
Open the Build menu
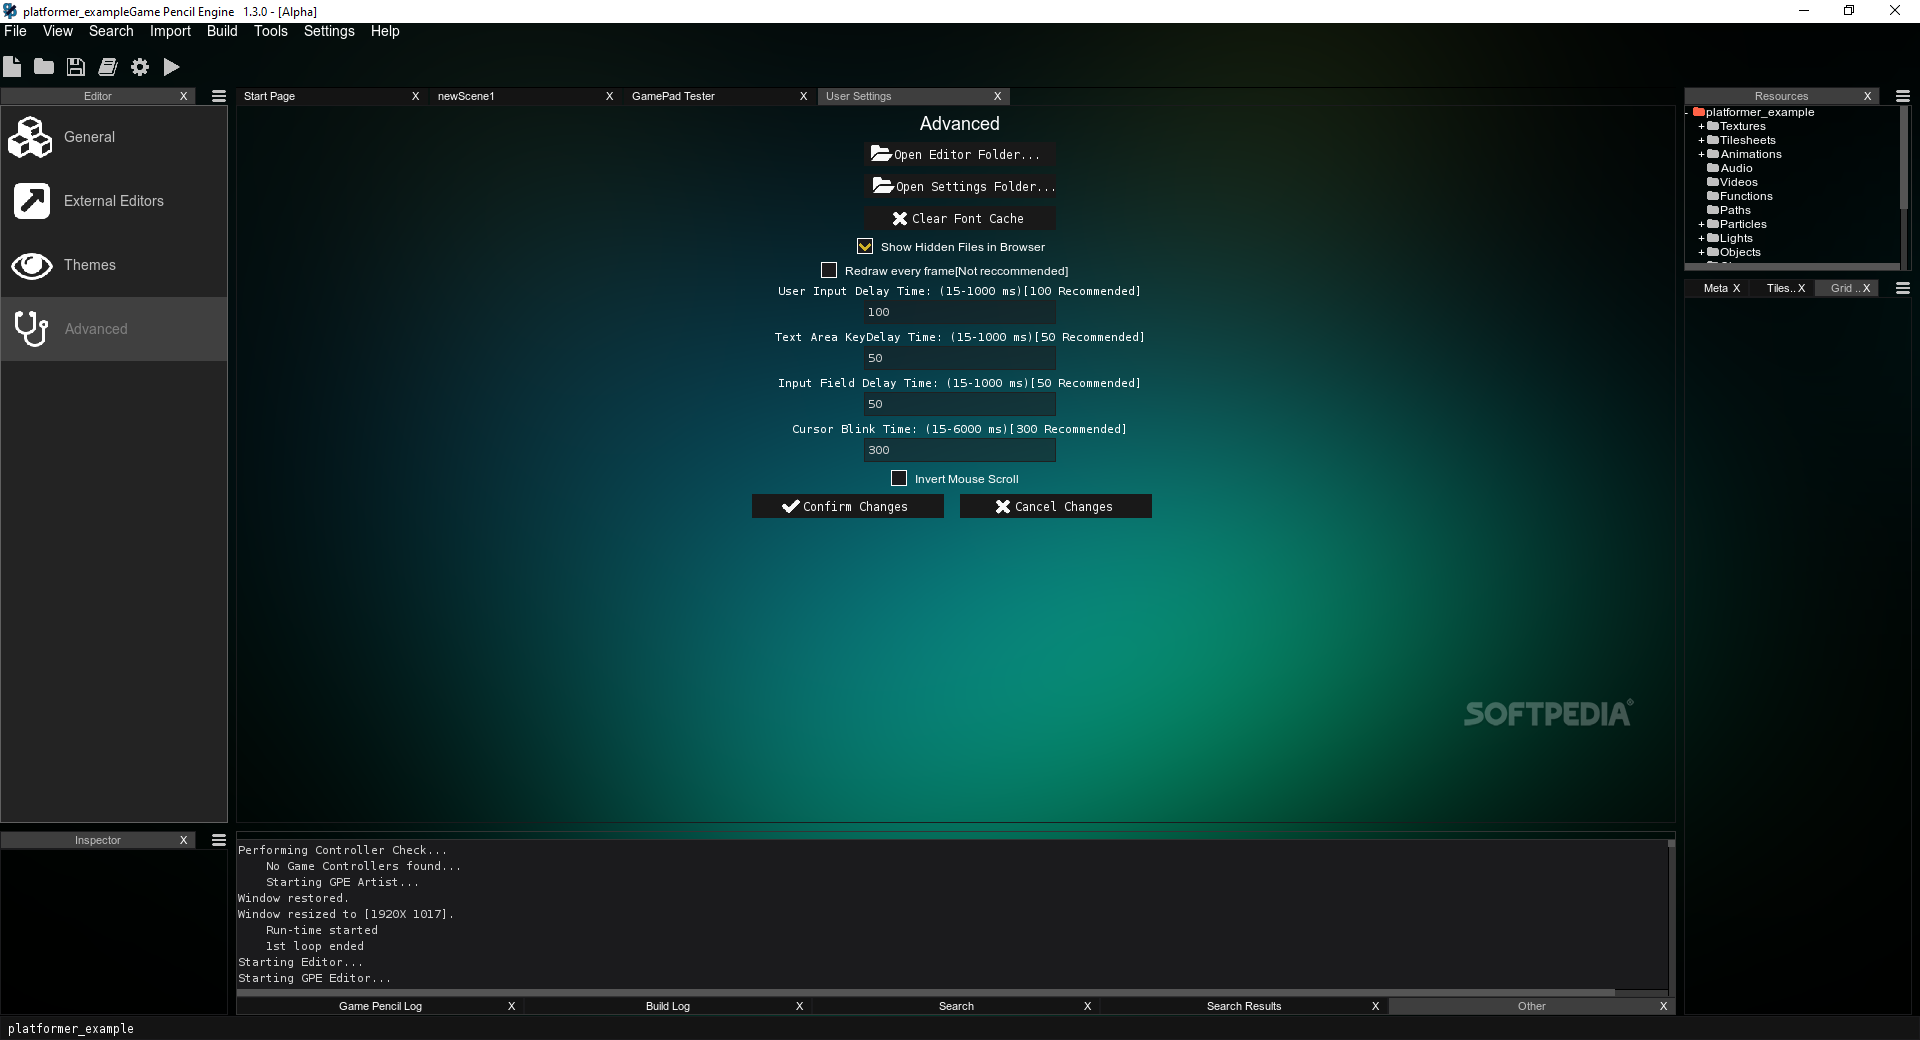click(x=222, y=31)
